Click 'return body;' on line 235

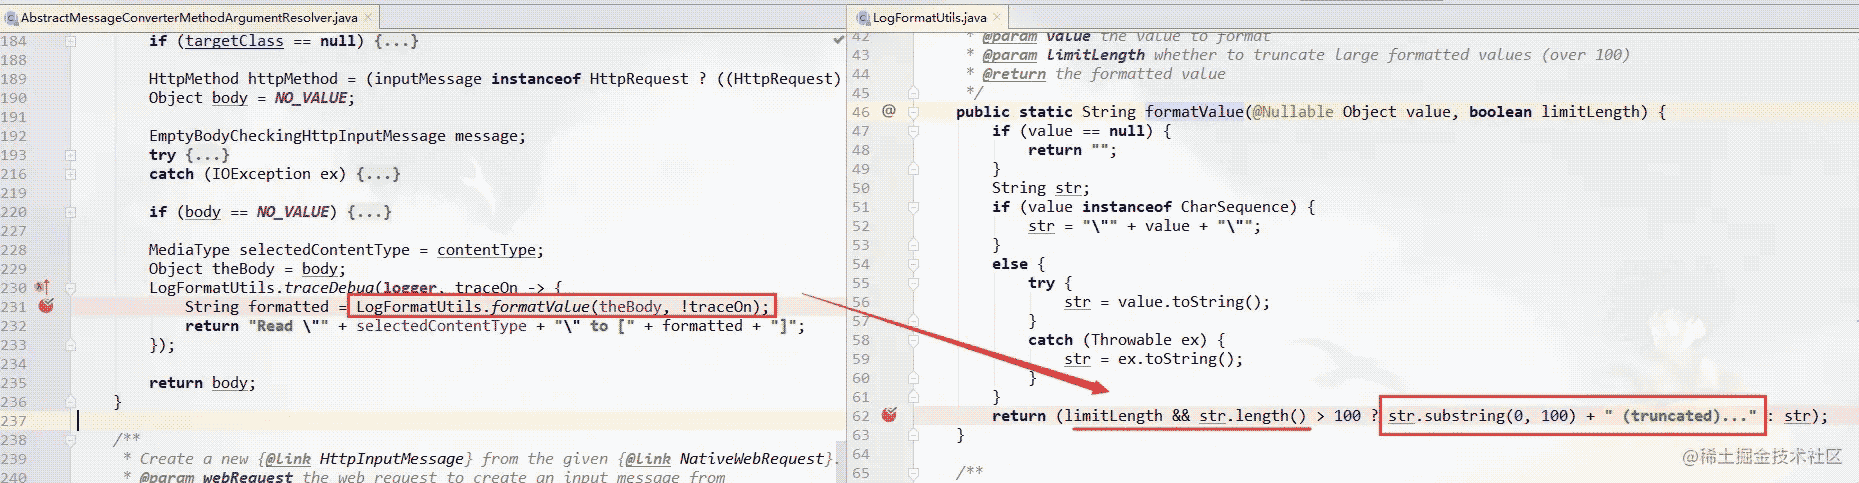click(202, 383)
